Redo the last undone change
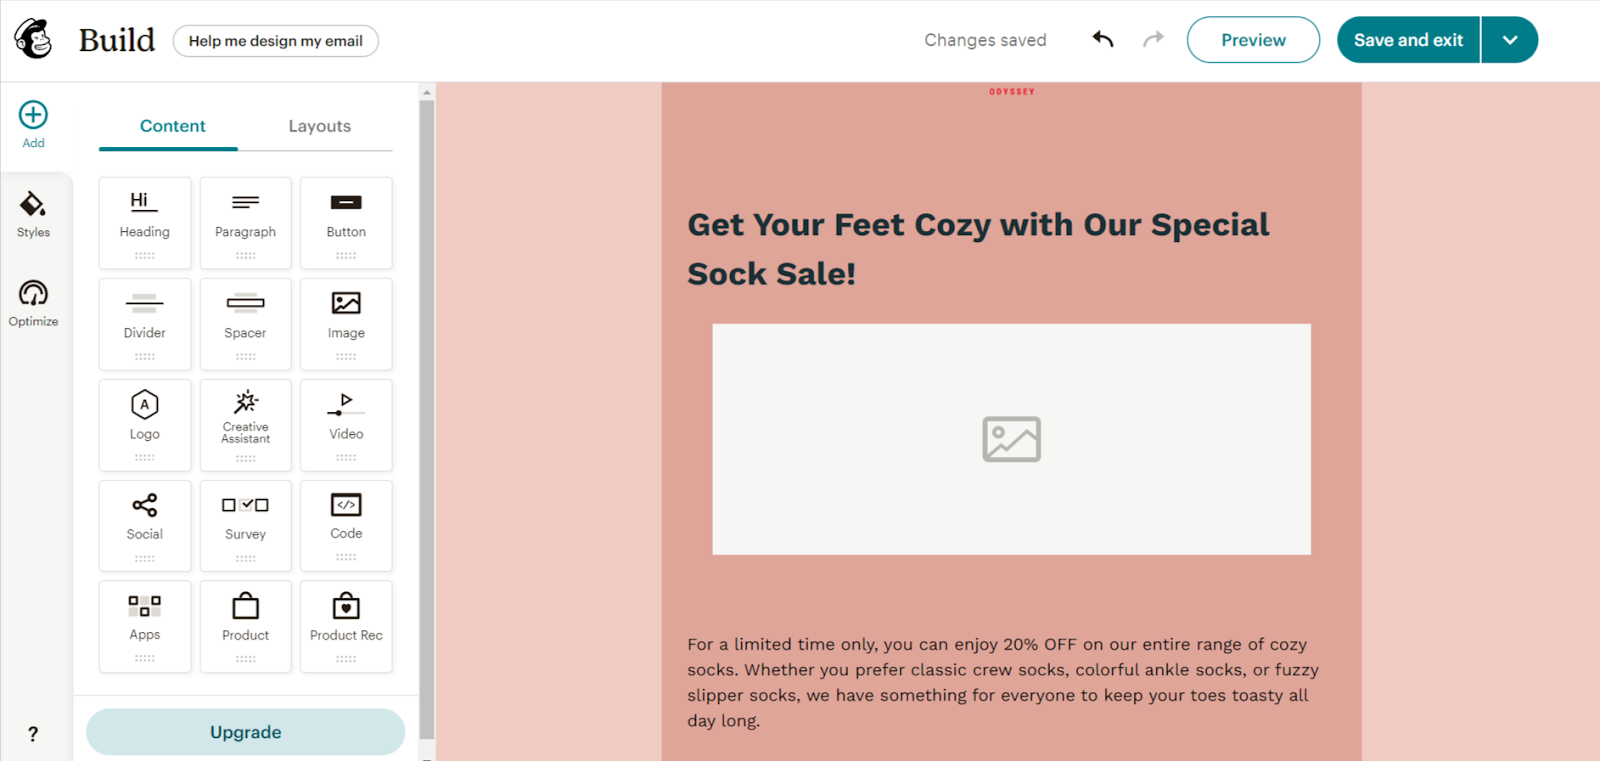Screen dimensions: 1600x761 click(1154, 39)
